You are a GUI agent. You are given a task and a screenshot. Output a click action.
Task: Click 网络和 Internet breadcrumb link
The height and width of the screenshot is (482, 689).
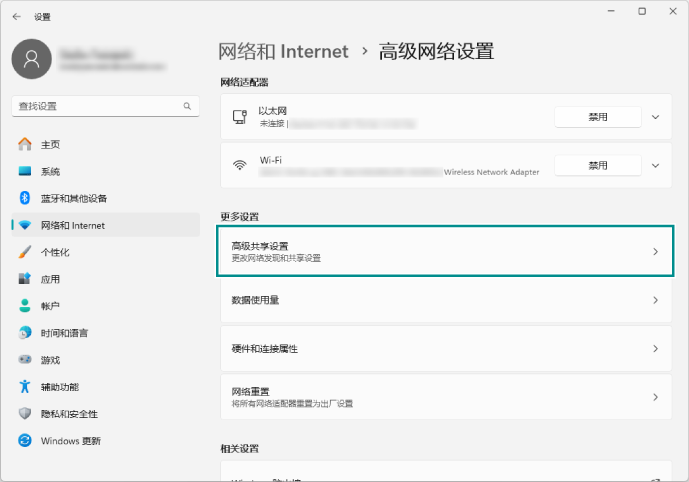click(x=283, y=52)
